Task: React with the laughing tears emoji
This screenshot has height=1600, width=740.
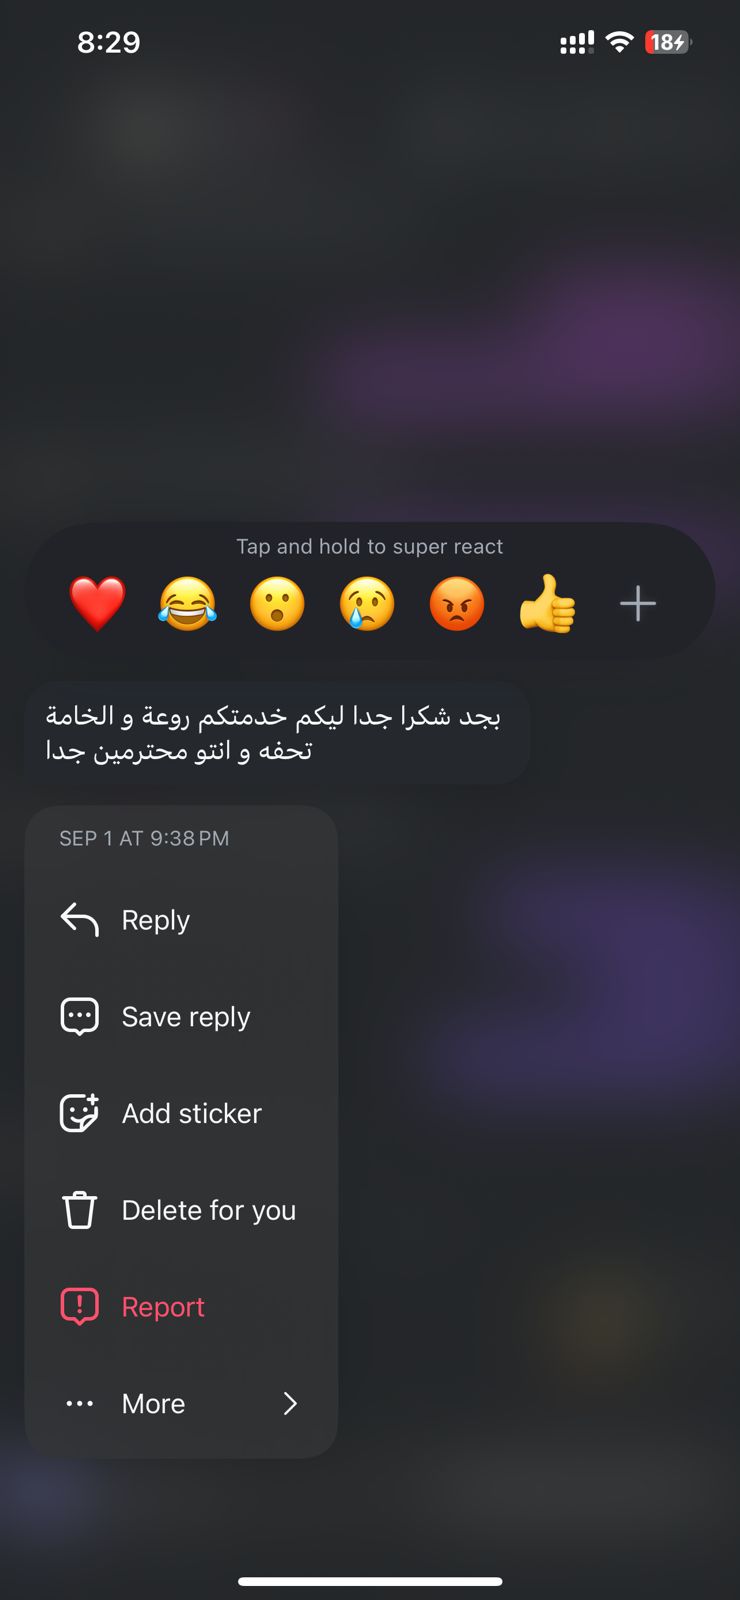Action: coord(187,604)
